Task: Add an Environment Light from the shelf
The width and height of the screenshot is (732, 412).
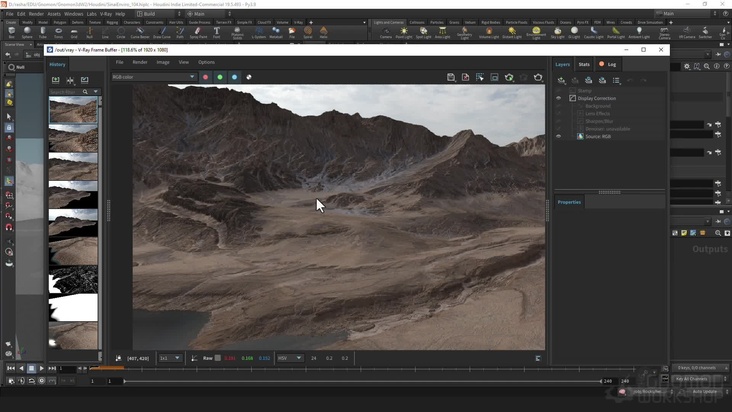Action: tap(536, 32)
